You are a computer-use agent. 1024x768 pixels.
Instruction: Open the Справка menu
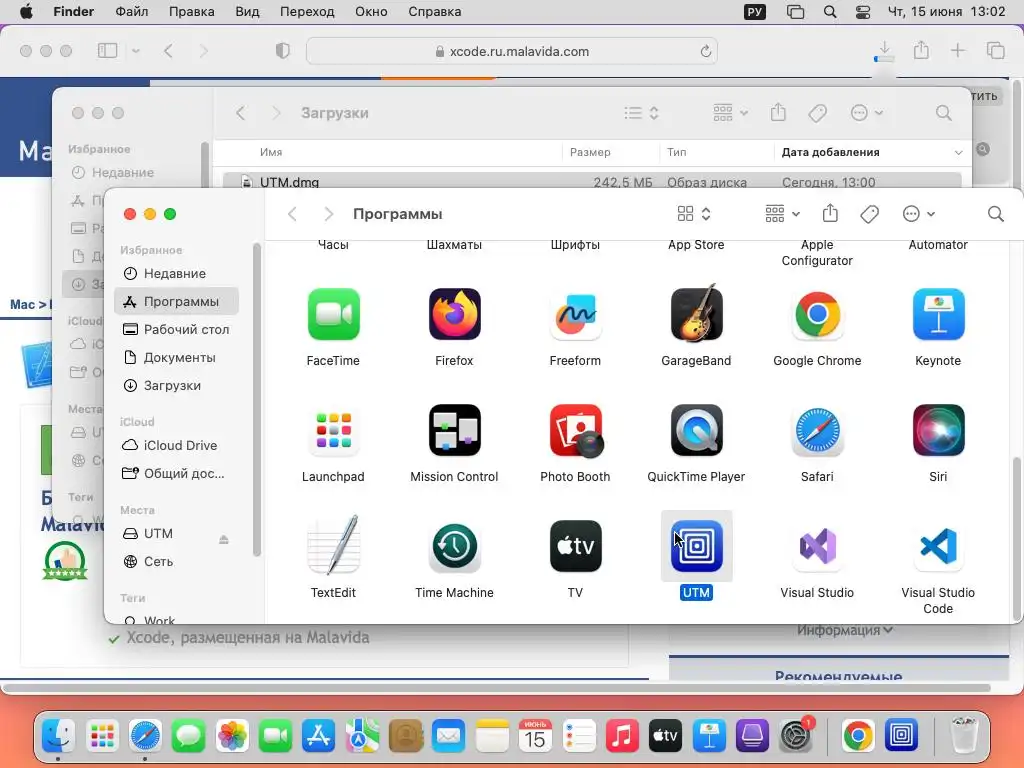pos(434,12)
